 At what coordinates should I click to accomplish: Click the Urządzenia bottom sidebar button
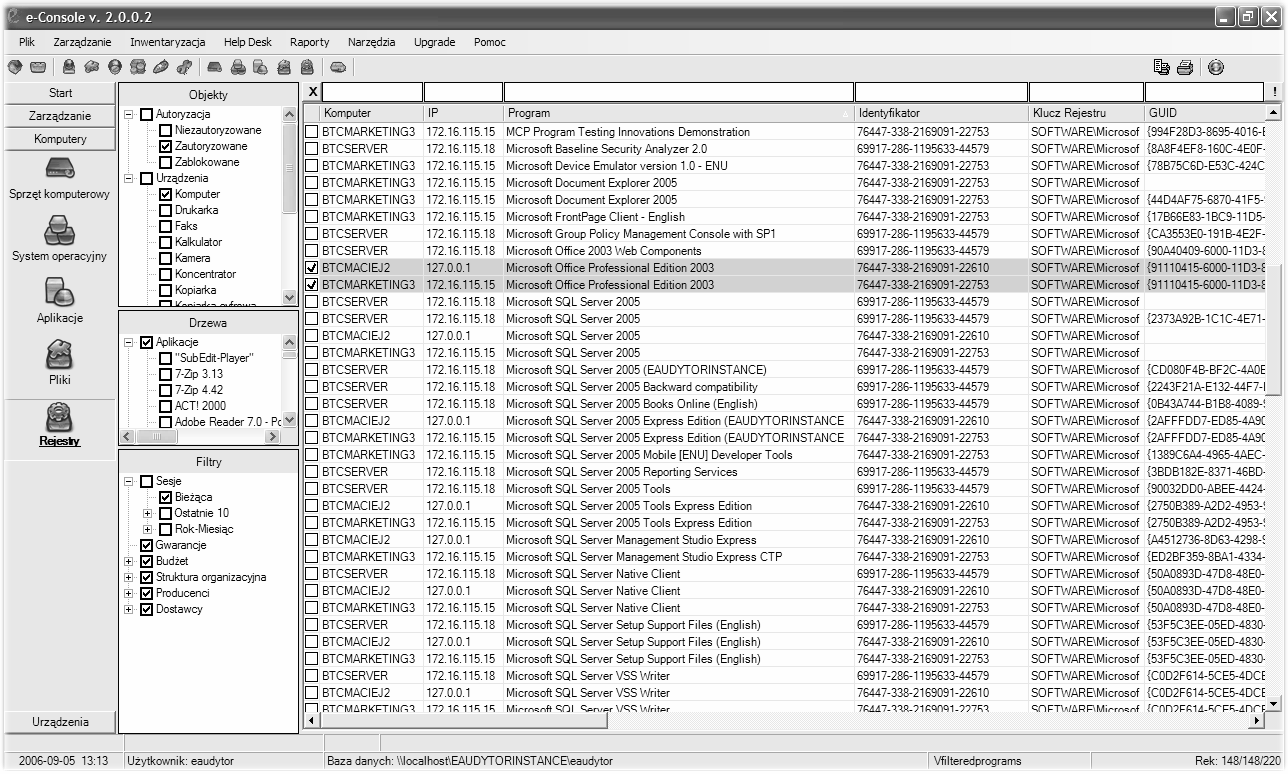[60, 722]
